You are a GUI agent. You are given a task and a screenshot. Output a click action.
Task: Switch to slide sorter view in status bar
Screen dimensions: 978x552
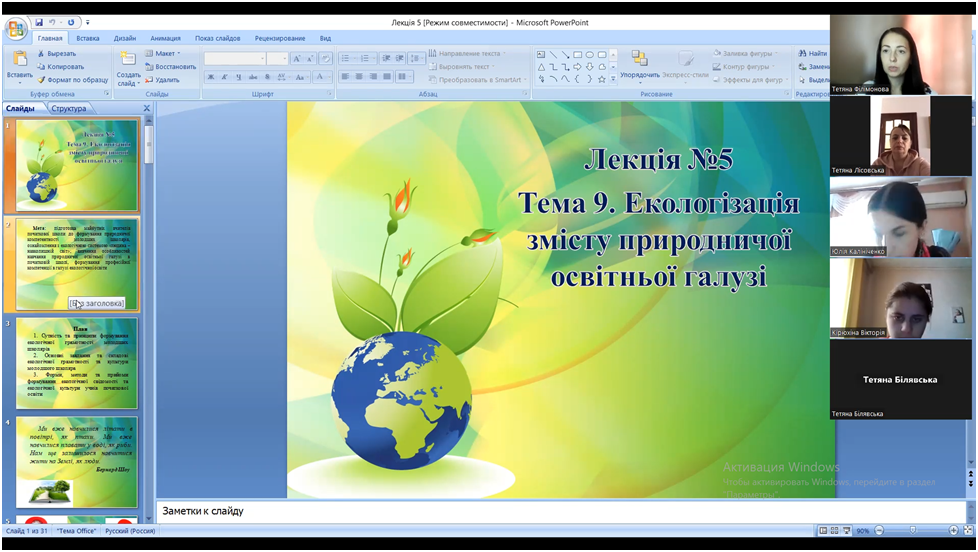833,531
